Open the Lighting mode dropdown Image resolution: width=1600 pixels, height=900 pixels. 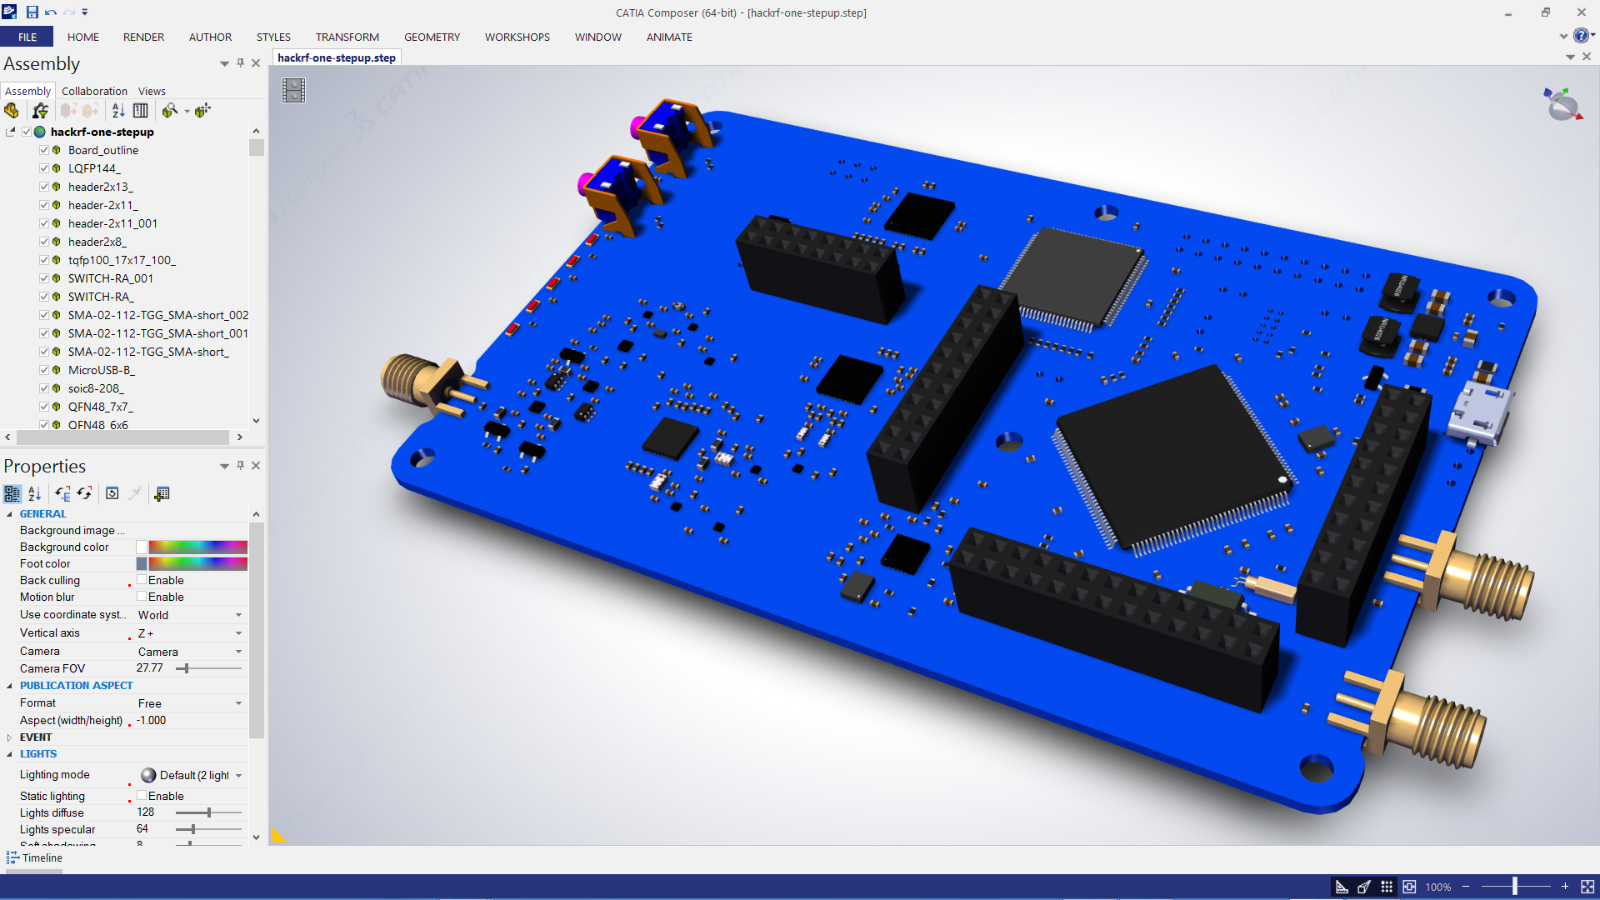(x=238, y=775)
